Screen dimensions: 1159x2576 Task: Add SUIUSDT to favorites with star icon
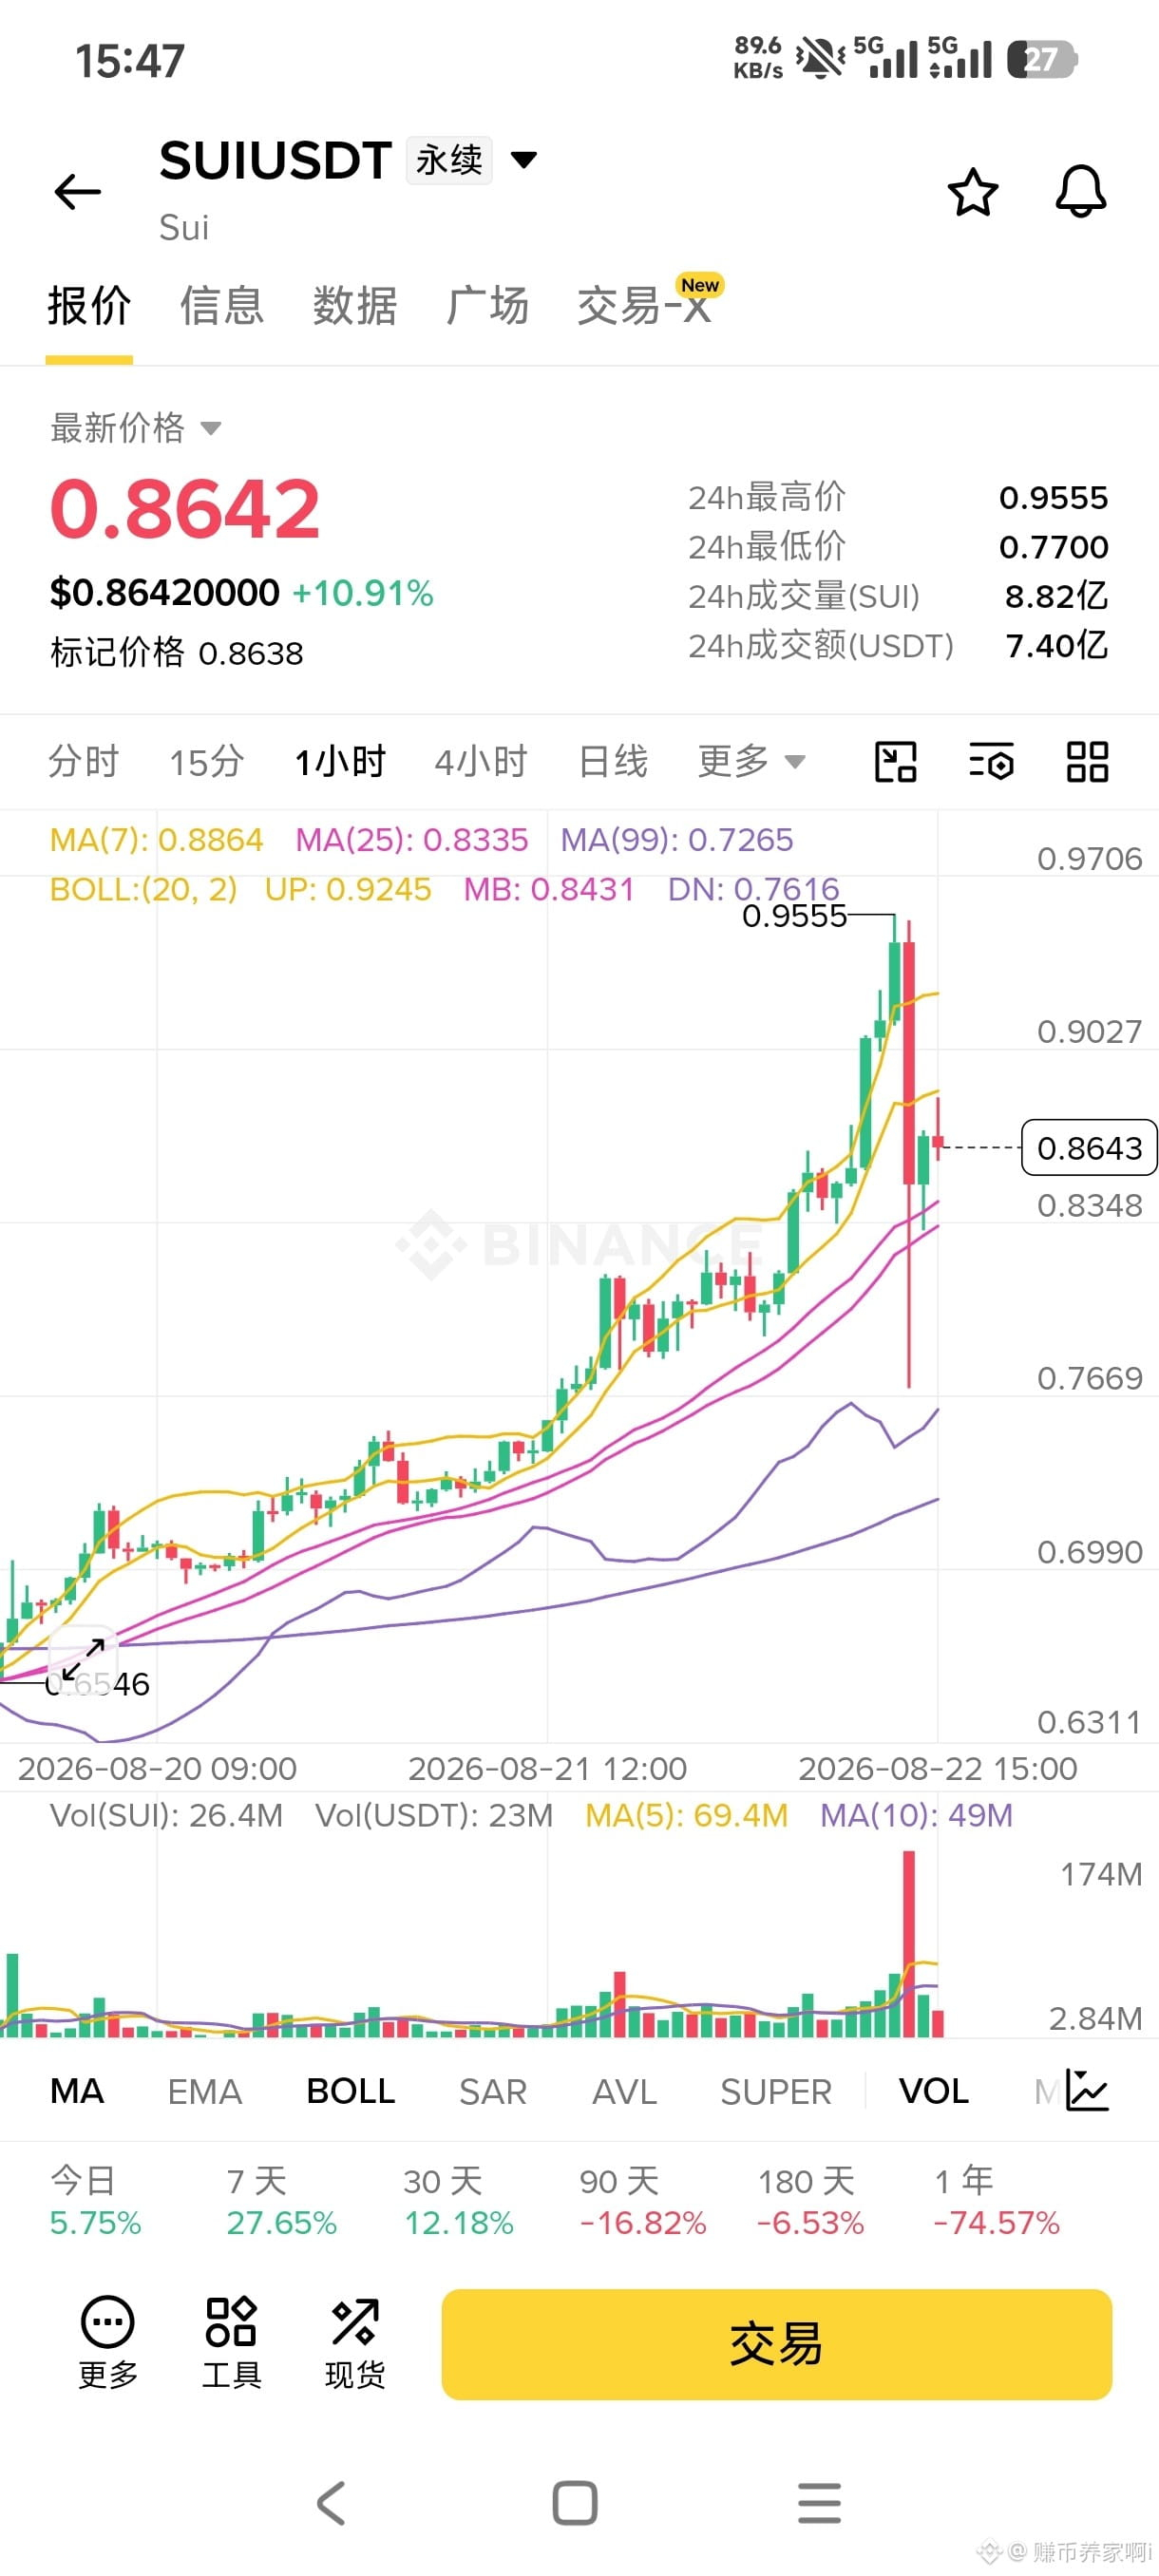[x=972, y=192]
